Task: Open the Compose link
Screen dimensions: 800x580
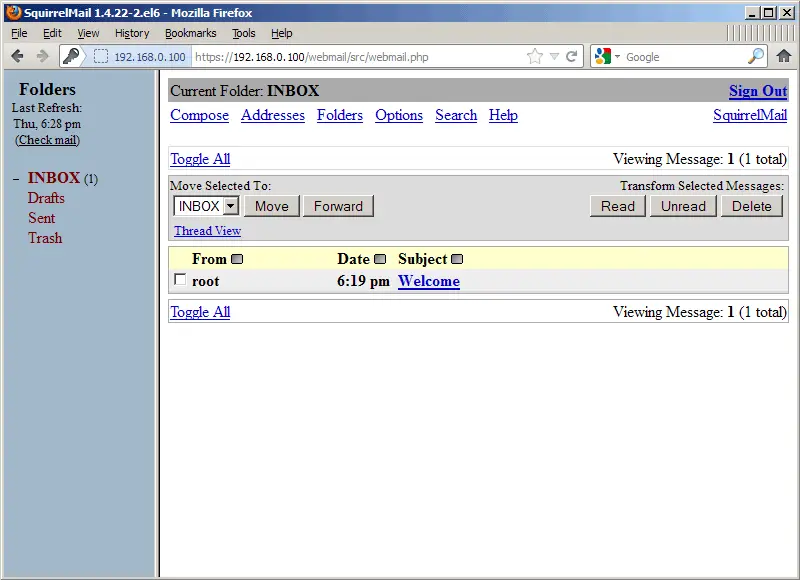Action: 199,115
